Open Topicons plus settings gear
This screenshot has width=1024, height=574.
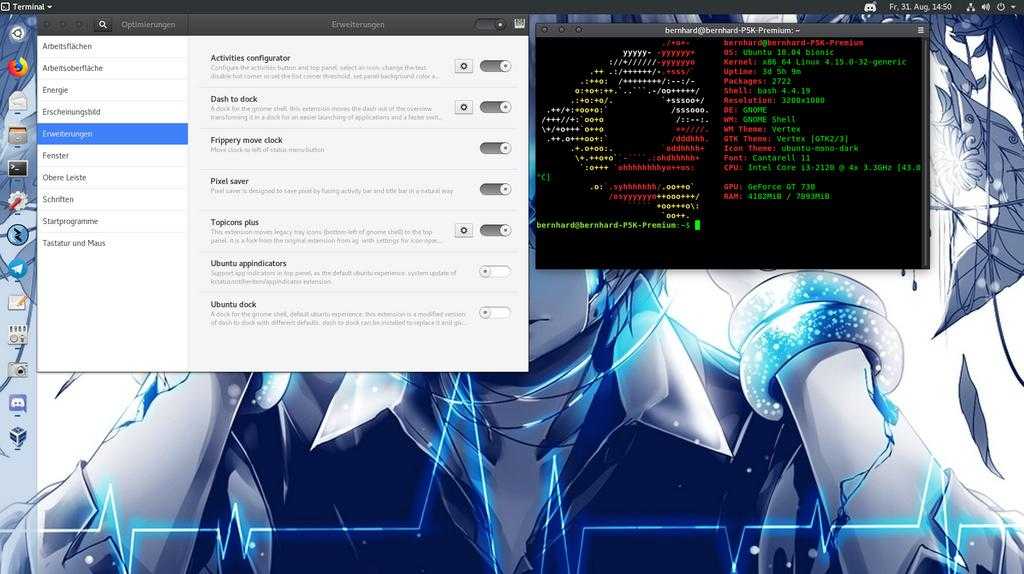463,230
